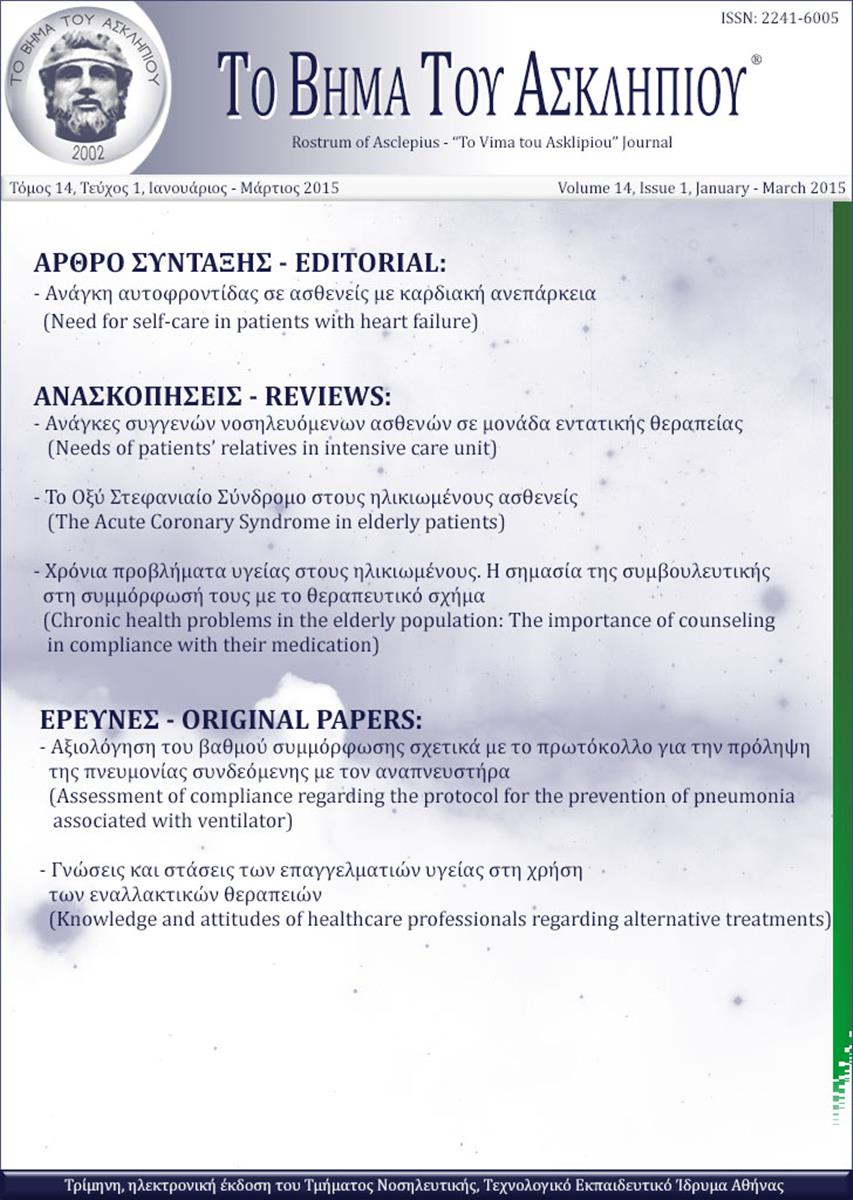The height and width of the screenshot is (1200, 853).
Task: Click 'in compliance with their medication)' line
Action: [214, 646]
